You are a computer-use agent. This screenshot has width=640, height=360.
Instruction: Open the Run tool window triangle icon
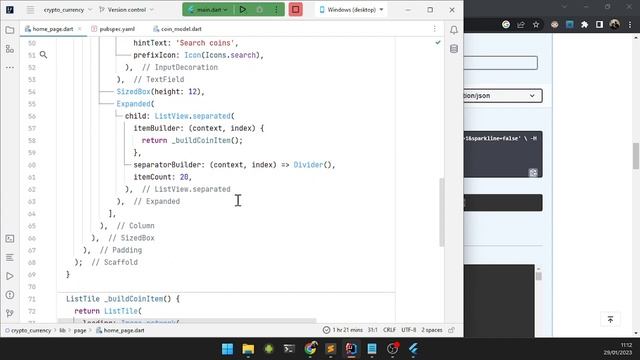click(10, 276)
